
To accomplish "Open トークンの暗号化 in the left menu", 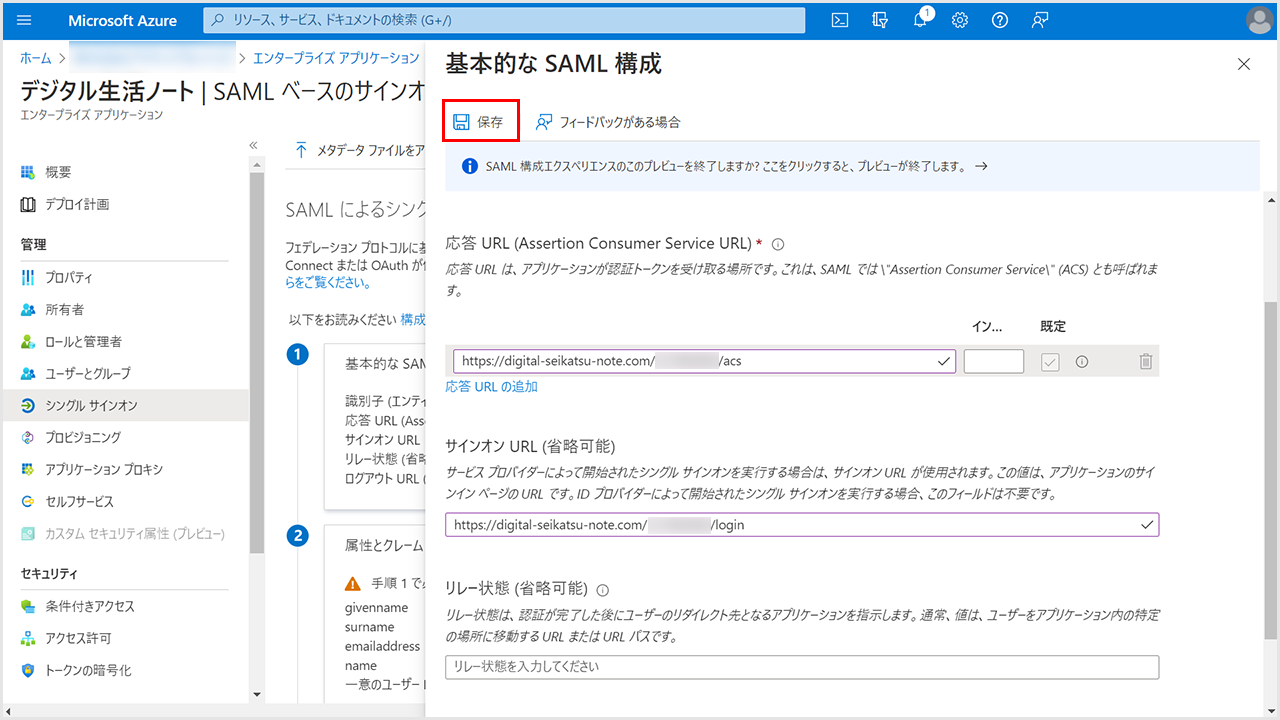I will (x=88, y=670).
